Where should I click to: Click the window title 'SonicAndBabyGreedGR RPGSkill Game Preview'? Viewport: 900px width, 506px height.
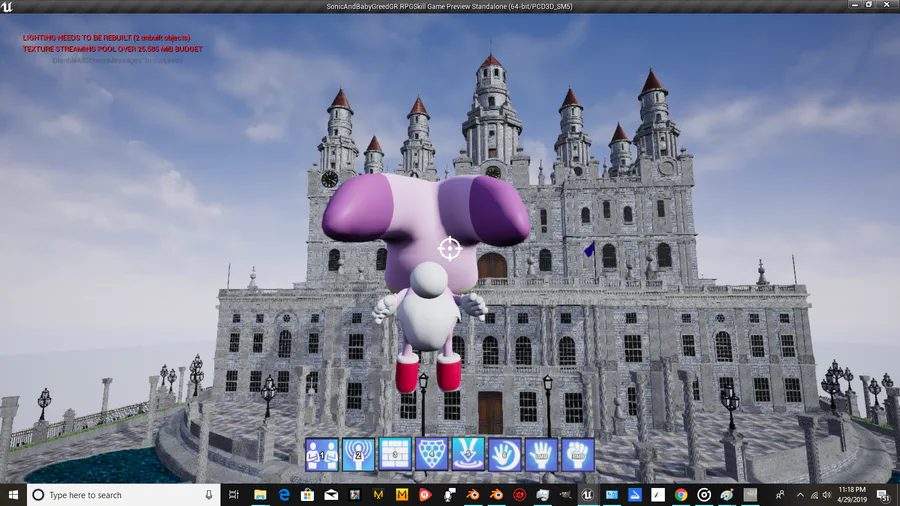click(x=449, y=7)
